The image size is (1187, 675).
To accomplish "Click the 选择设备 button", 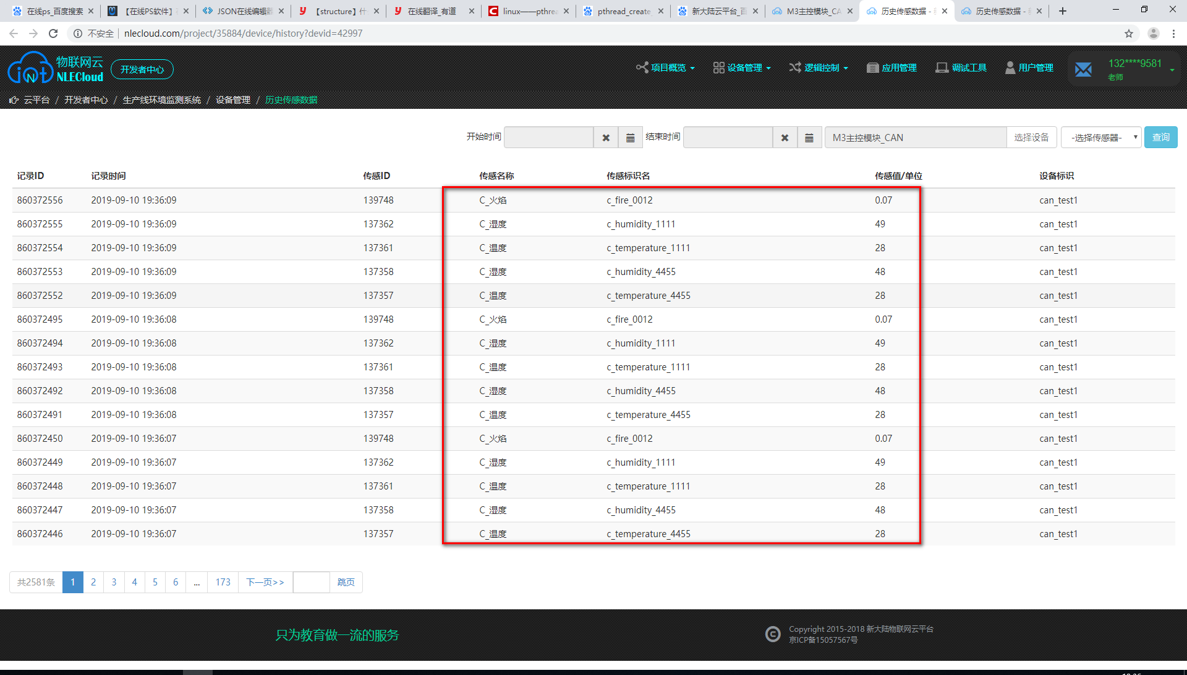I will point(1031,138).
